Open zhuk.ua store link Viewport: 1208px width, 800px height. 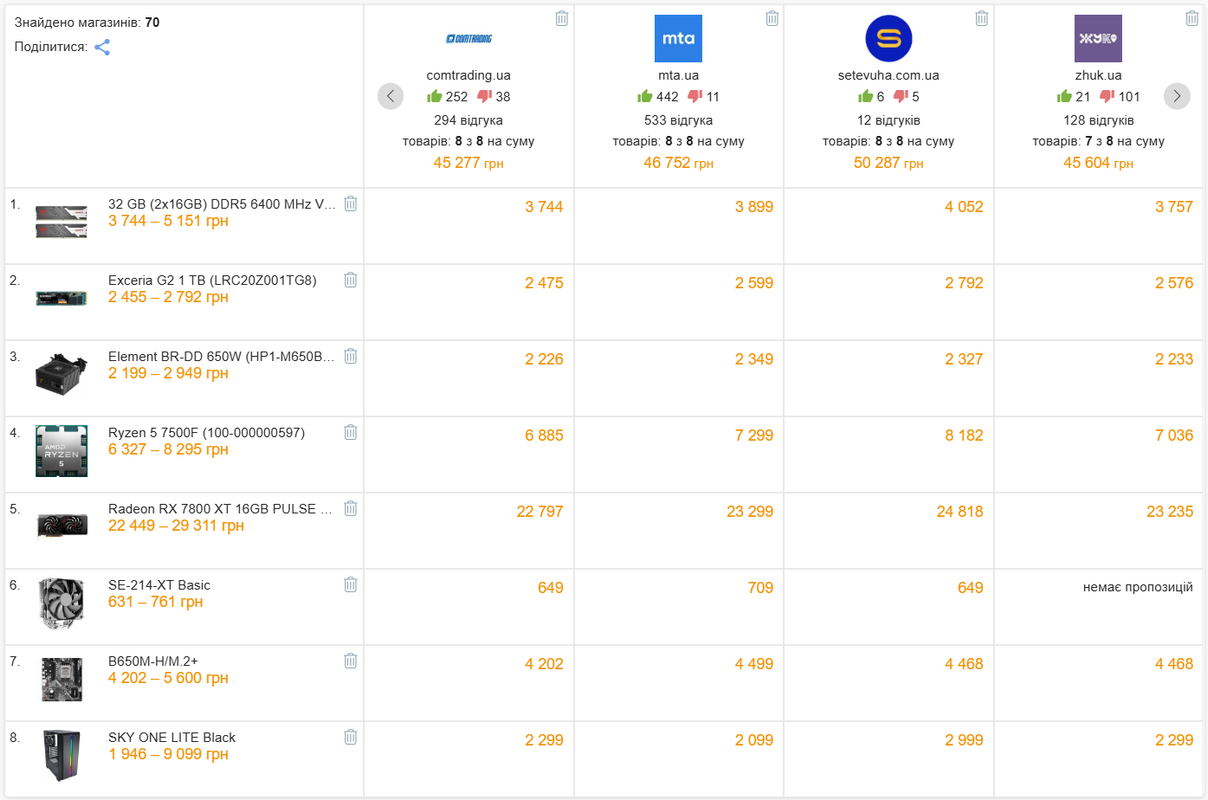click(x=1098, y=75)
